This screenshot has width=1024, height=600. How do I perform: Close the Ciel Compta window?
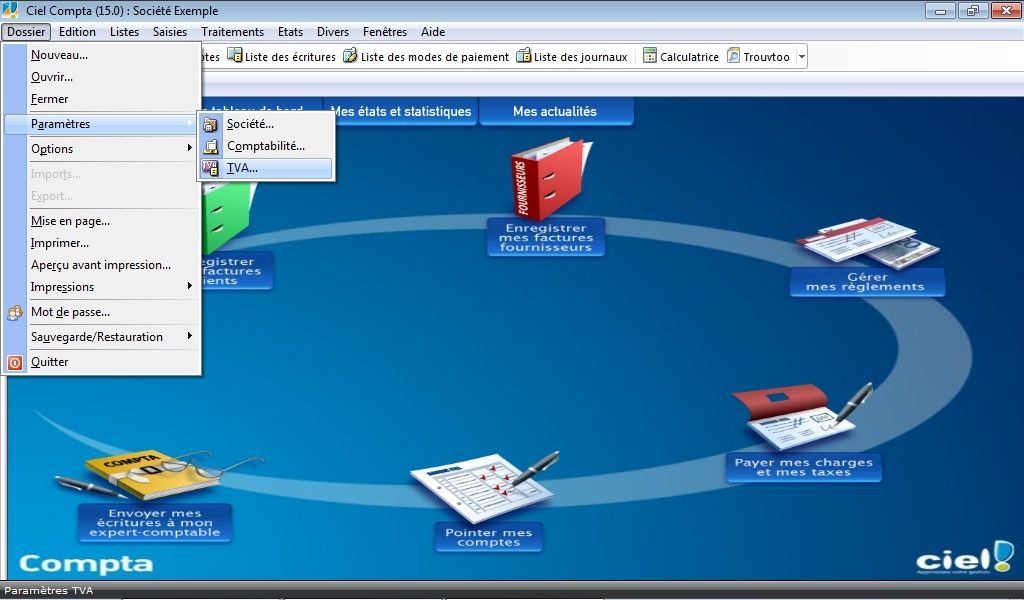click(1006, 10)
